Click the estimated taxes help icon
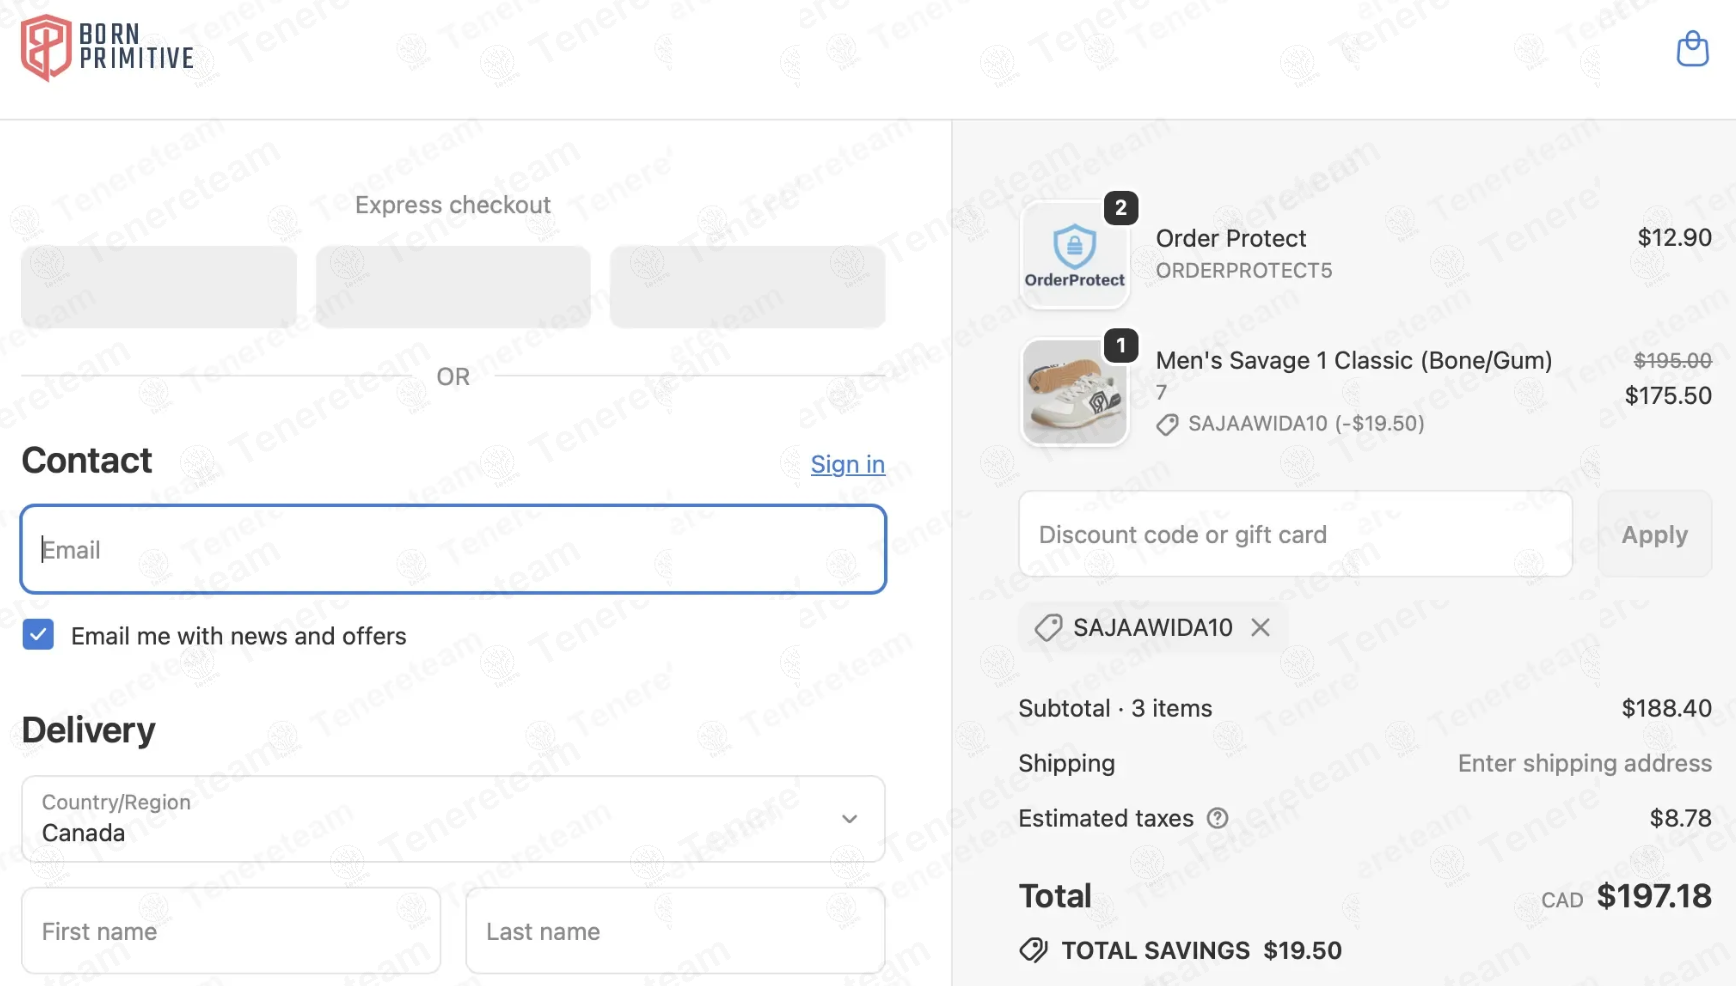 point(1217,818)
